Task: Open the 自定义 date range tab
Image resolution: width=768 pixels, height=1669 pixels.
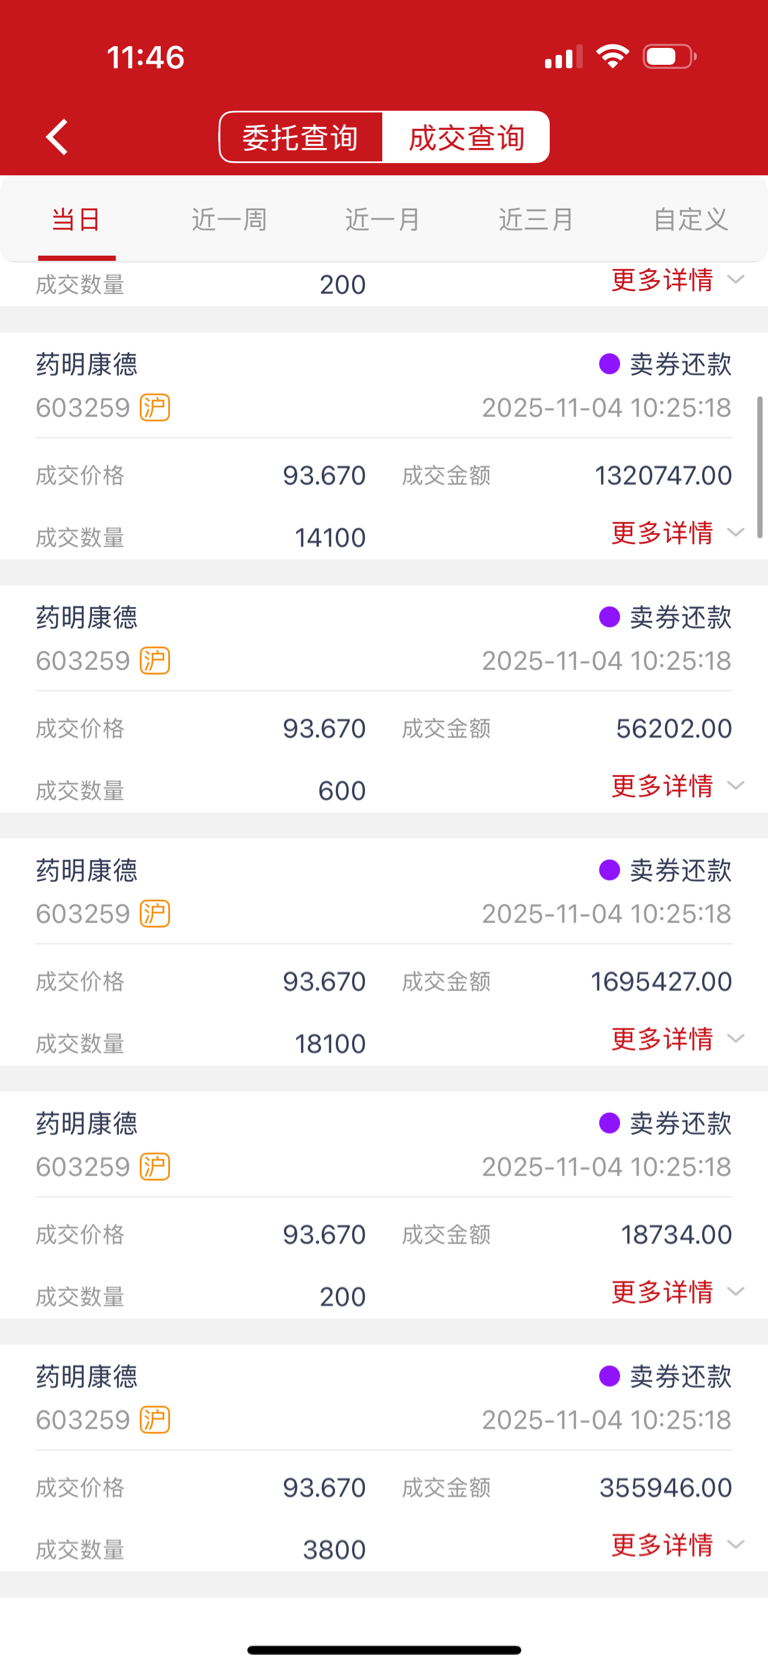Action: pyautogui.click(x=690, y=220)
